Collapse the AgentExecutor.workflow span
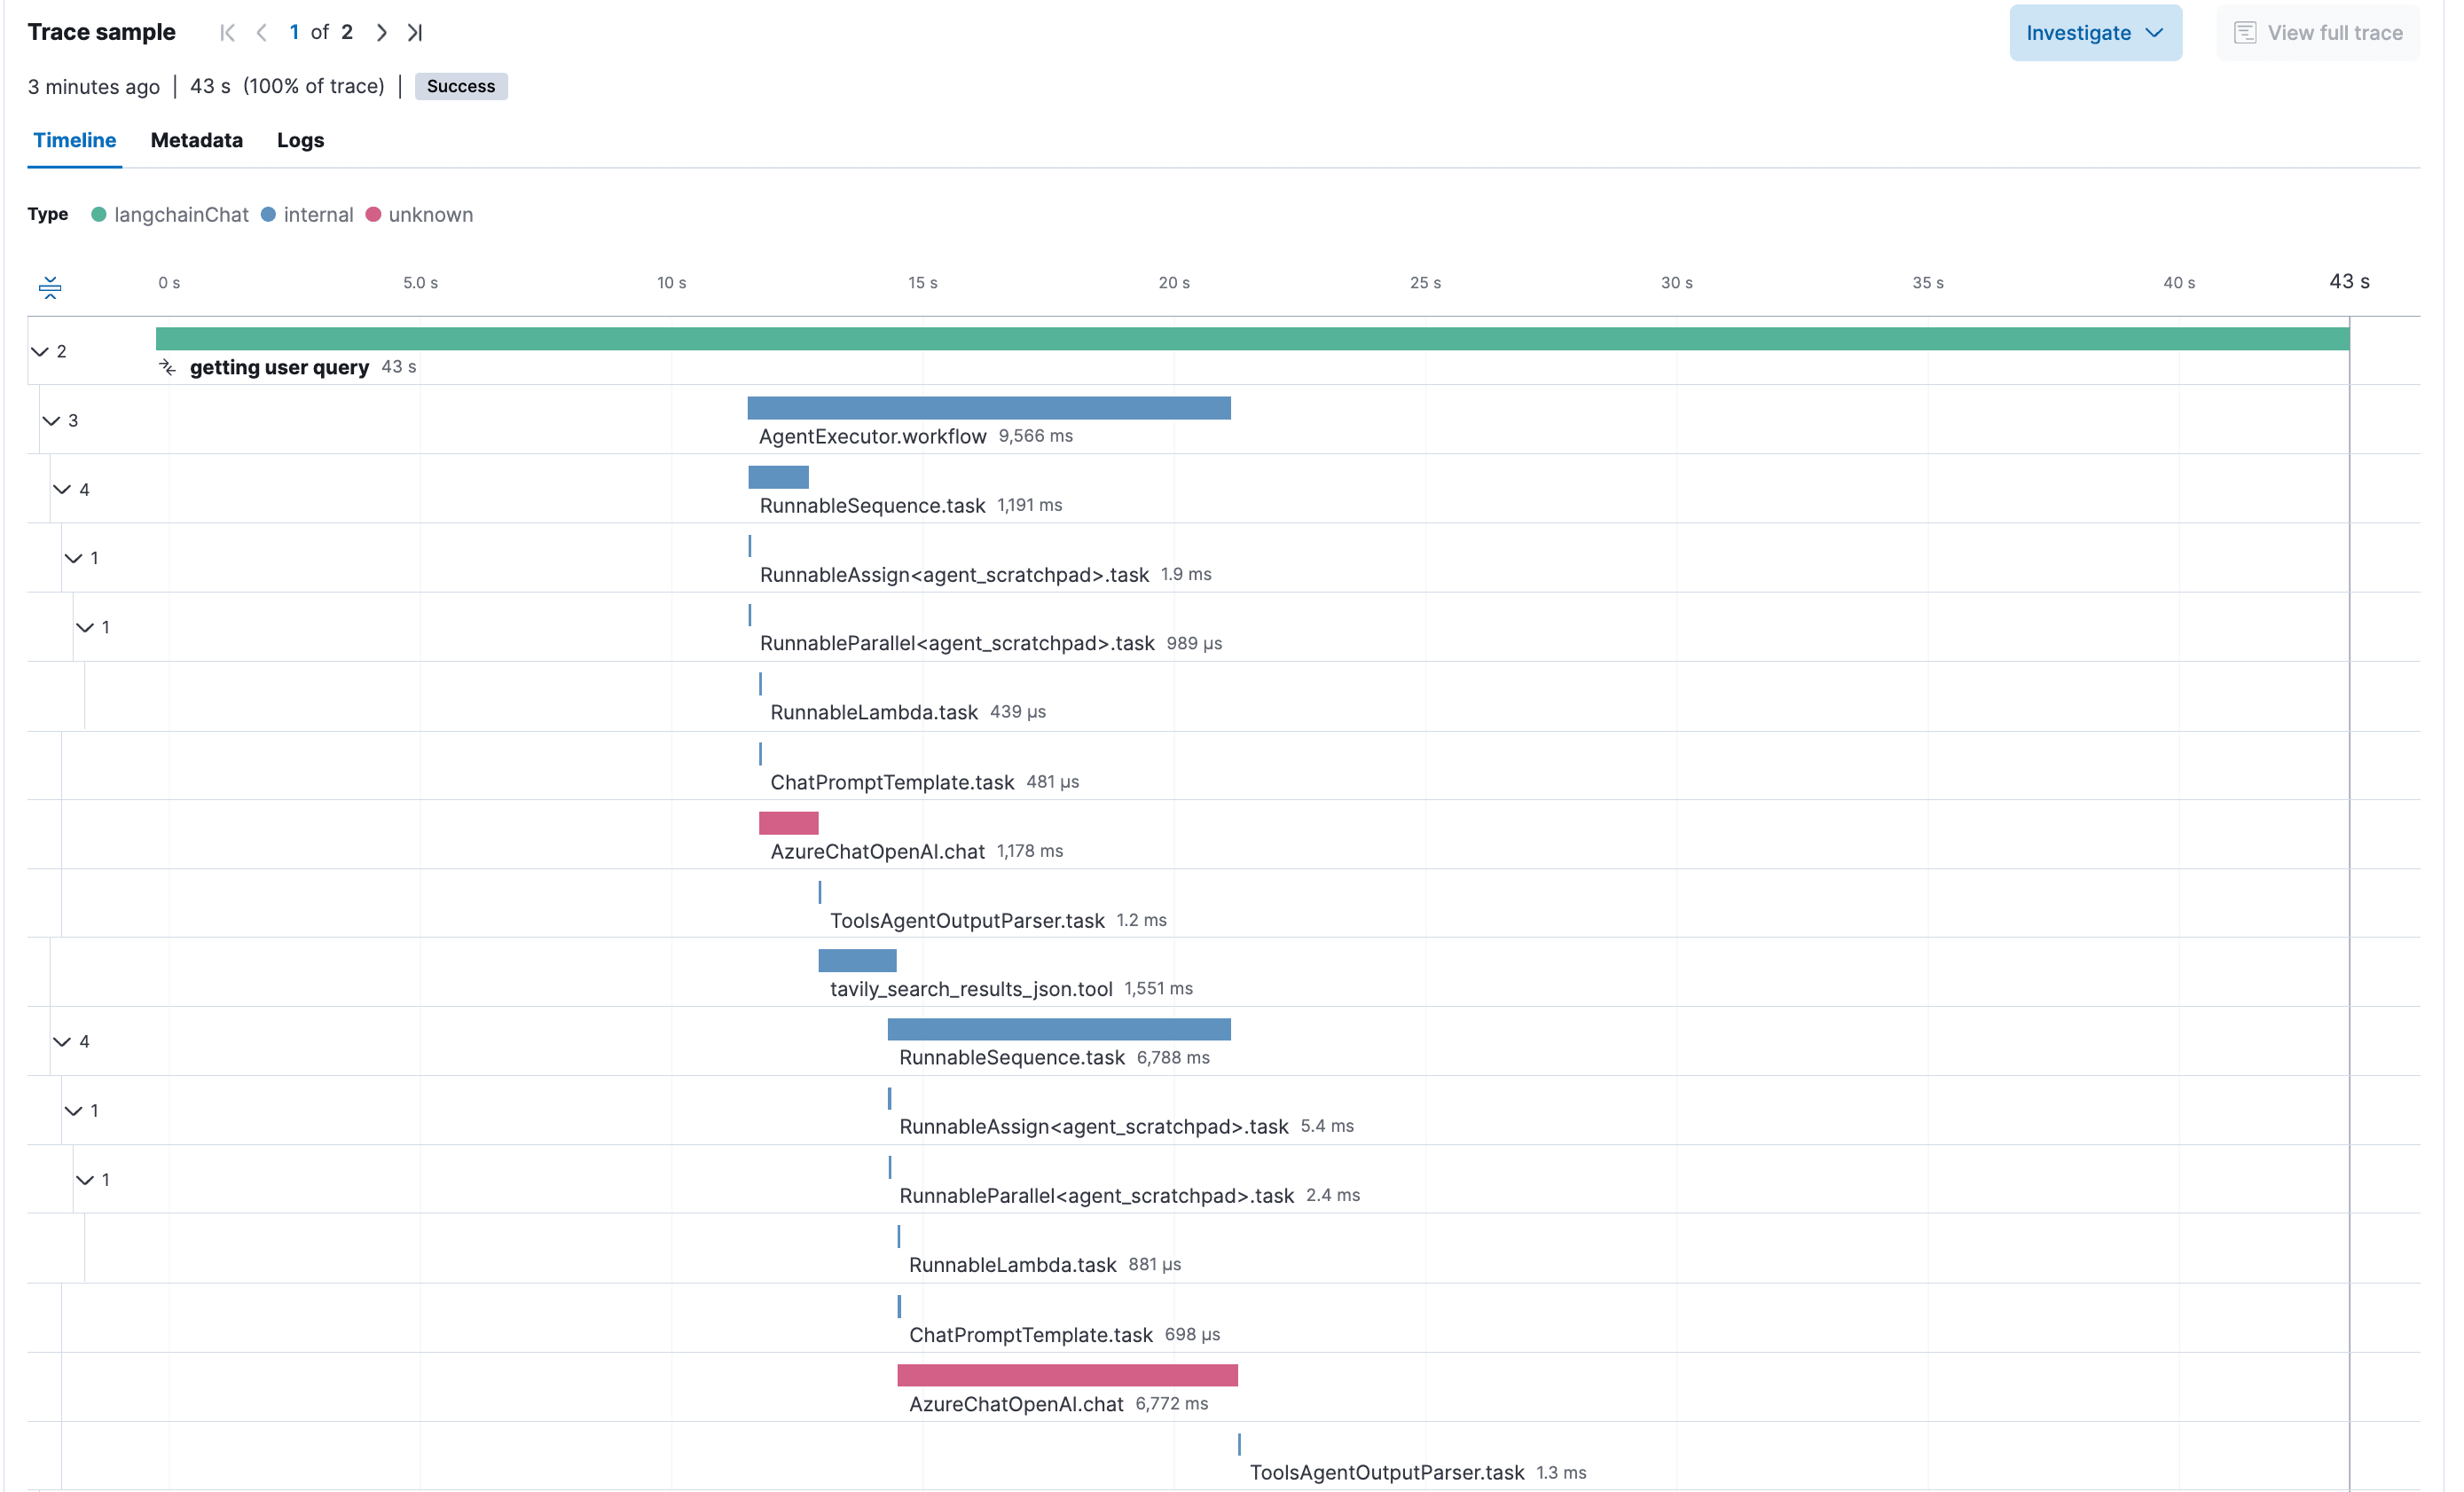Screen dimensions: 2464x1492 coord(51,420)
